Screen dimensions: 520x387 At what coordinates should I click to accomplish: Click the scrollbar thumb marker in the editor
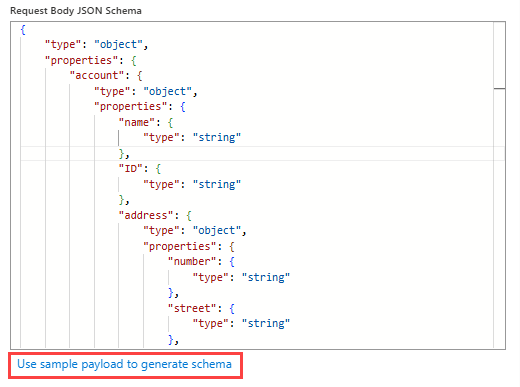pos(499,89)
